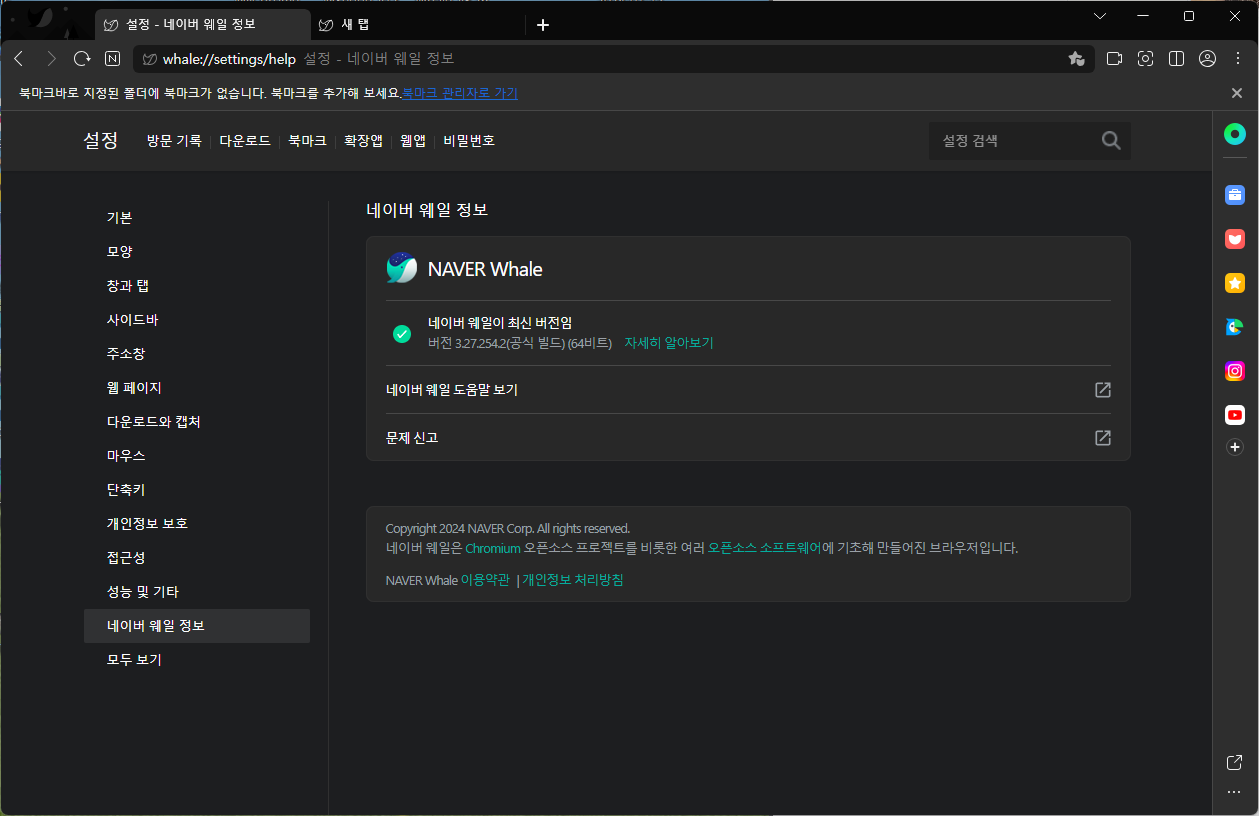The height and width of the screenshot is (816, 1259).
Task: Select the 설정 - 네이버 웨일 정보 tab
Action: (x=203, y=25)
